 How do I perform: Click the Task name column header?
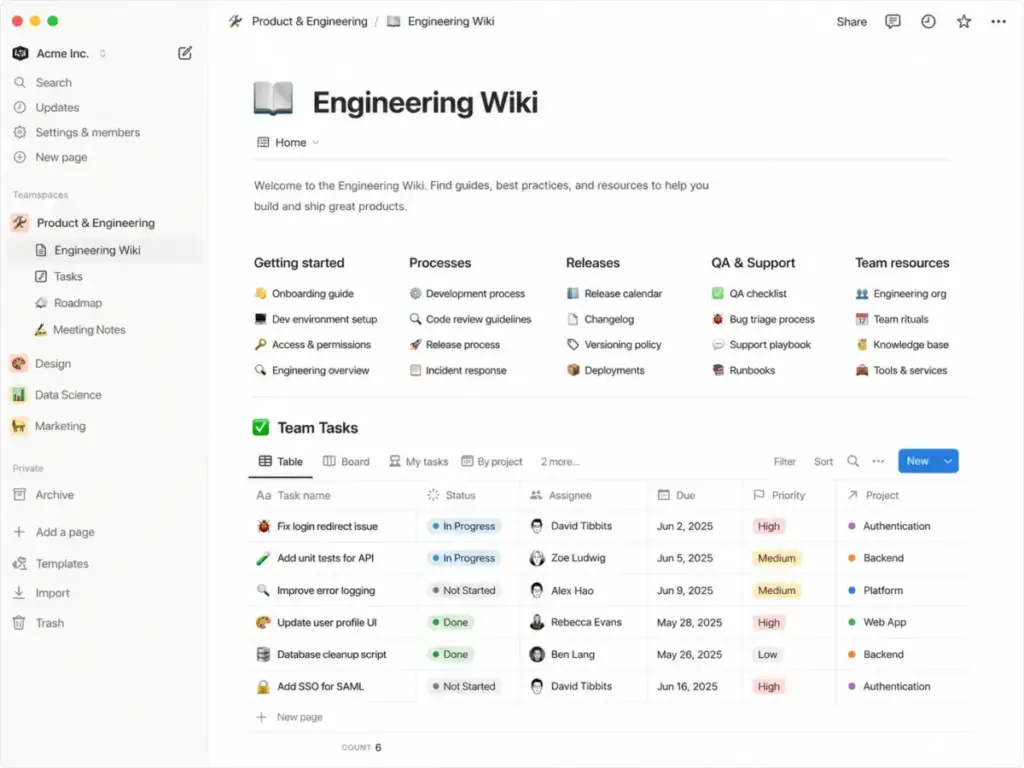pyautogui.click(x=294, y=496)
